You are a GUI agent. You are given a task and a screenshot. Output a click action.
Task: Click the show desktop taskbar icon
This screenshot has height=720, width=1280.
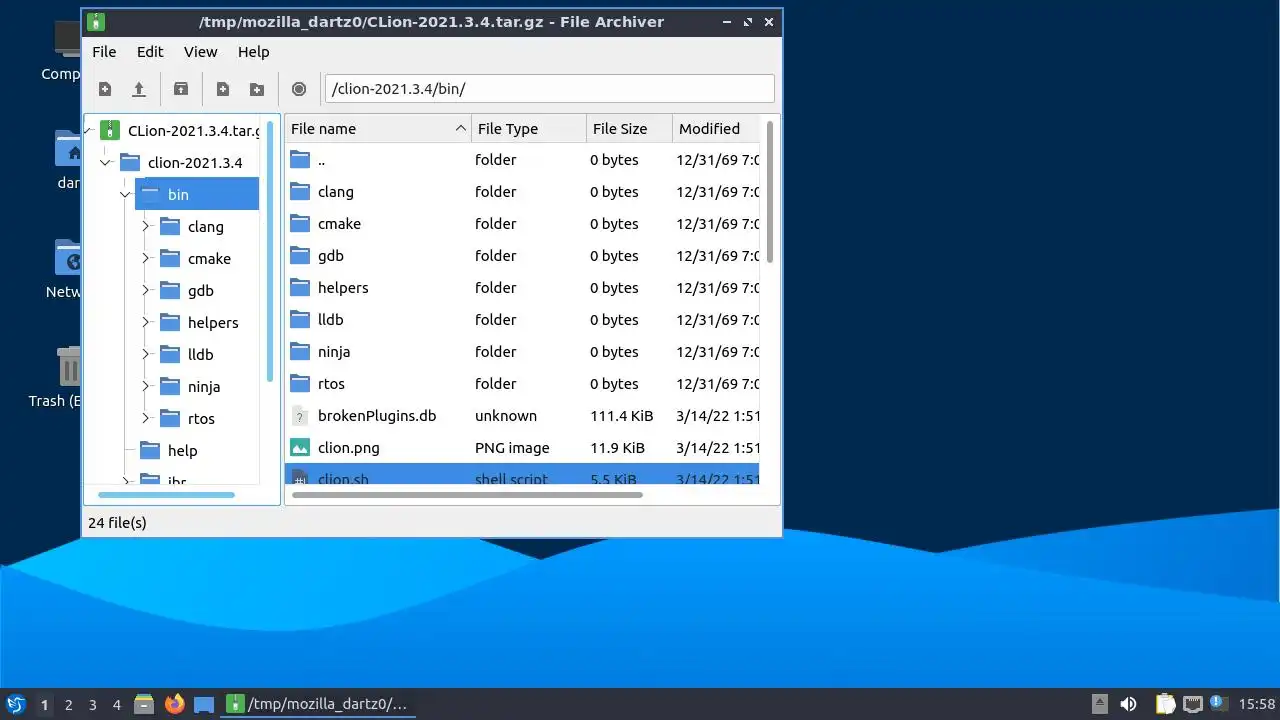(x=204, y=704)
